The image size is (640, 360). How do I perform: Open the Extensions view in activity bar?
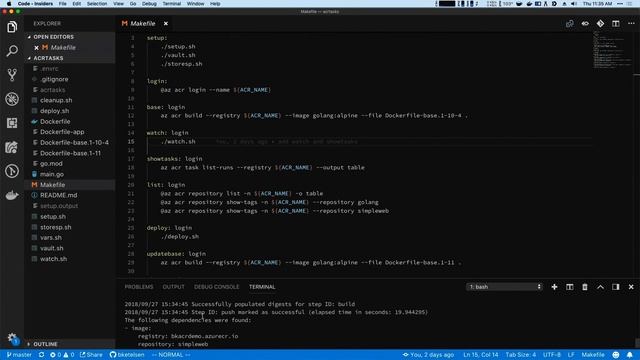pyautogui.click(x=12, y=123)
